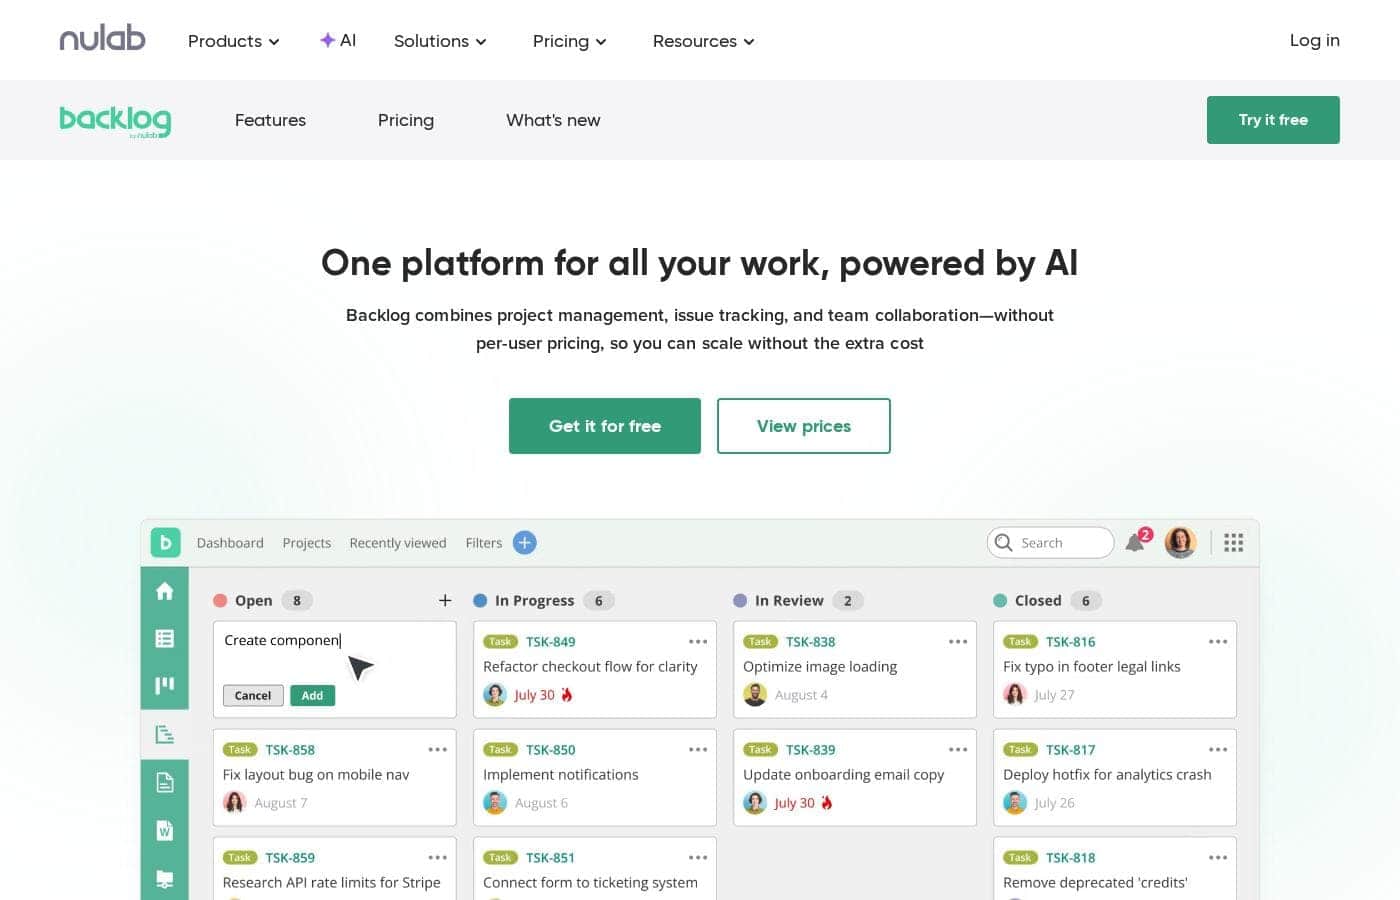The image size is (1400, 900).
Task: Open the Wiki icon in sidebar
Action: 165,830
